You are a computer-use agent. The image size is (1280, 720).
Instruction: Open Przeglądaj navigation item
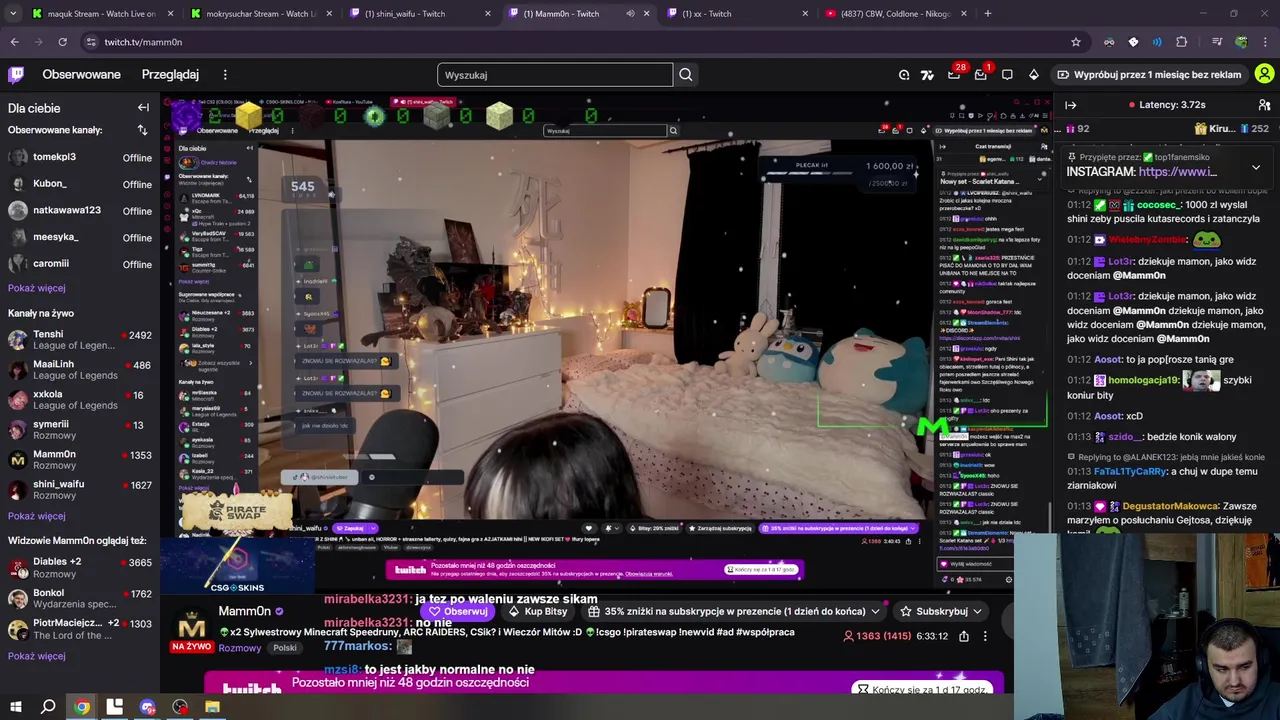170,75
